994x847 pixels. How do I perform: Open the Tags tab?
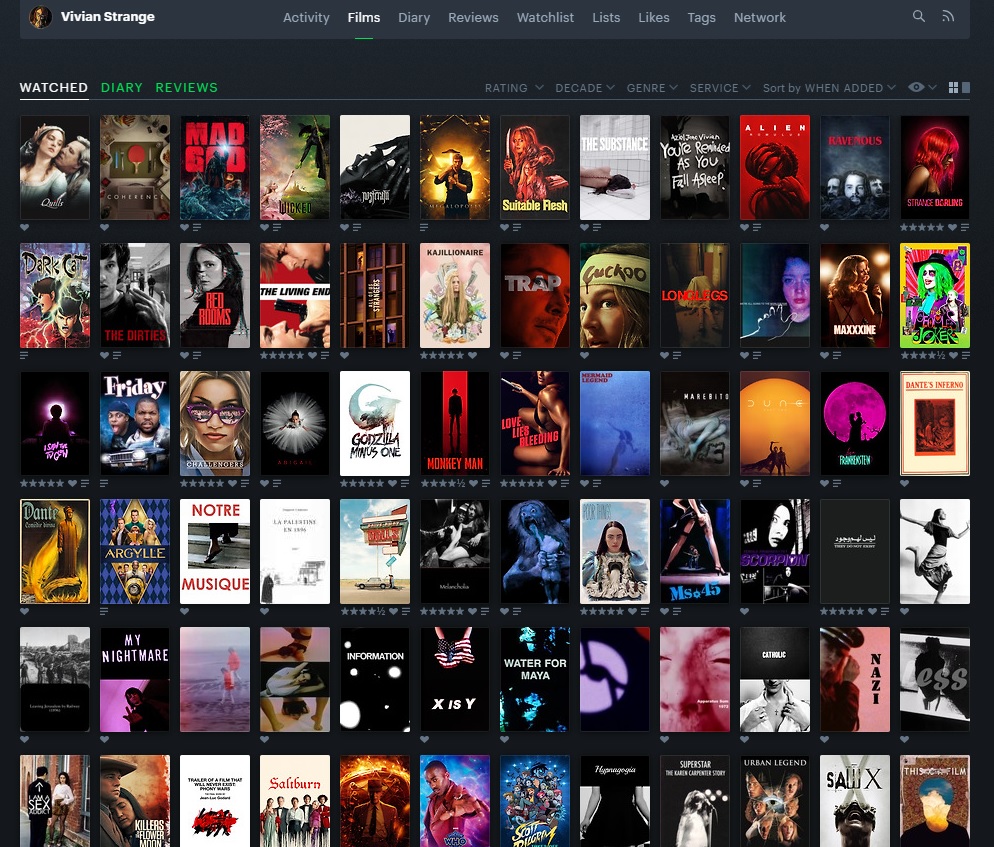pyautogui.click(x=701, y=18)
